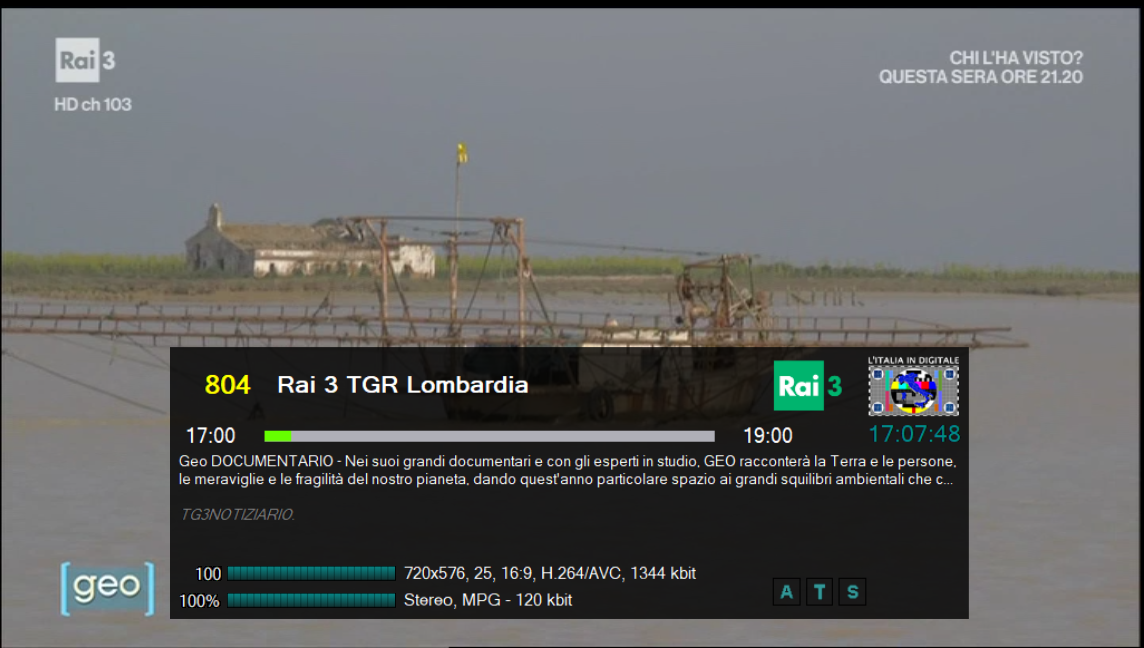Click the program progress bar

coord(489,436)
